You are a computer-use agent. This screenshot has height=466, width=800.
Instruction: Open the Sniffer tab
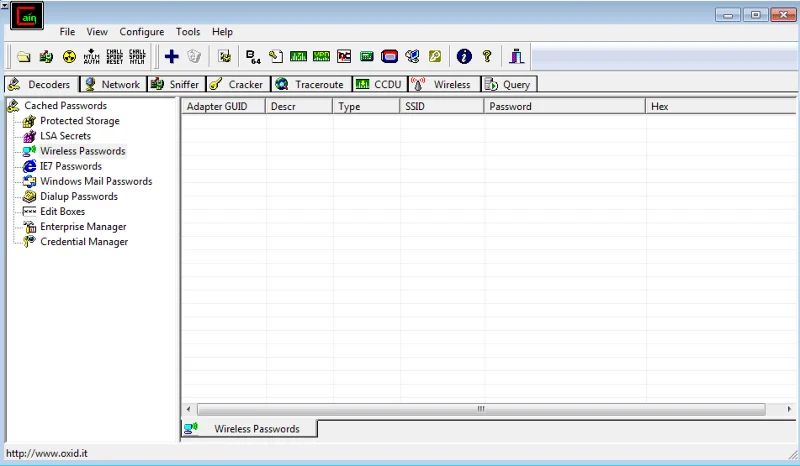[x=177, y=84]
